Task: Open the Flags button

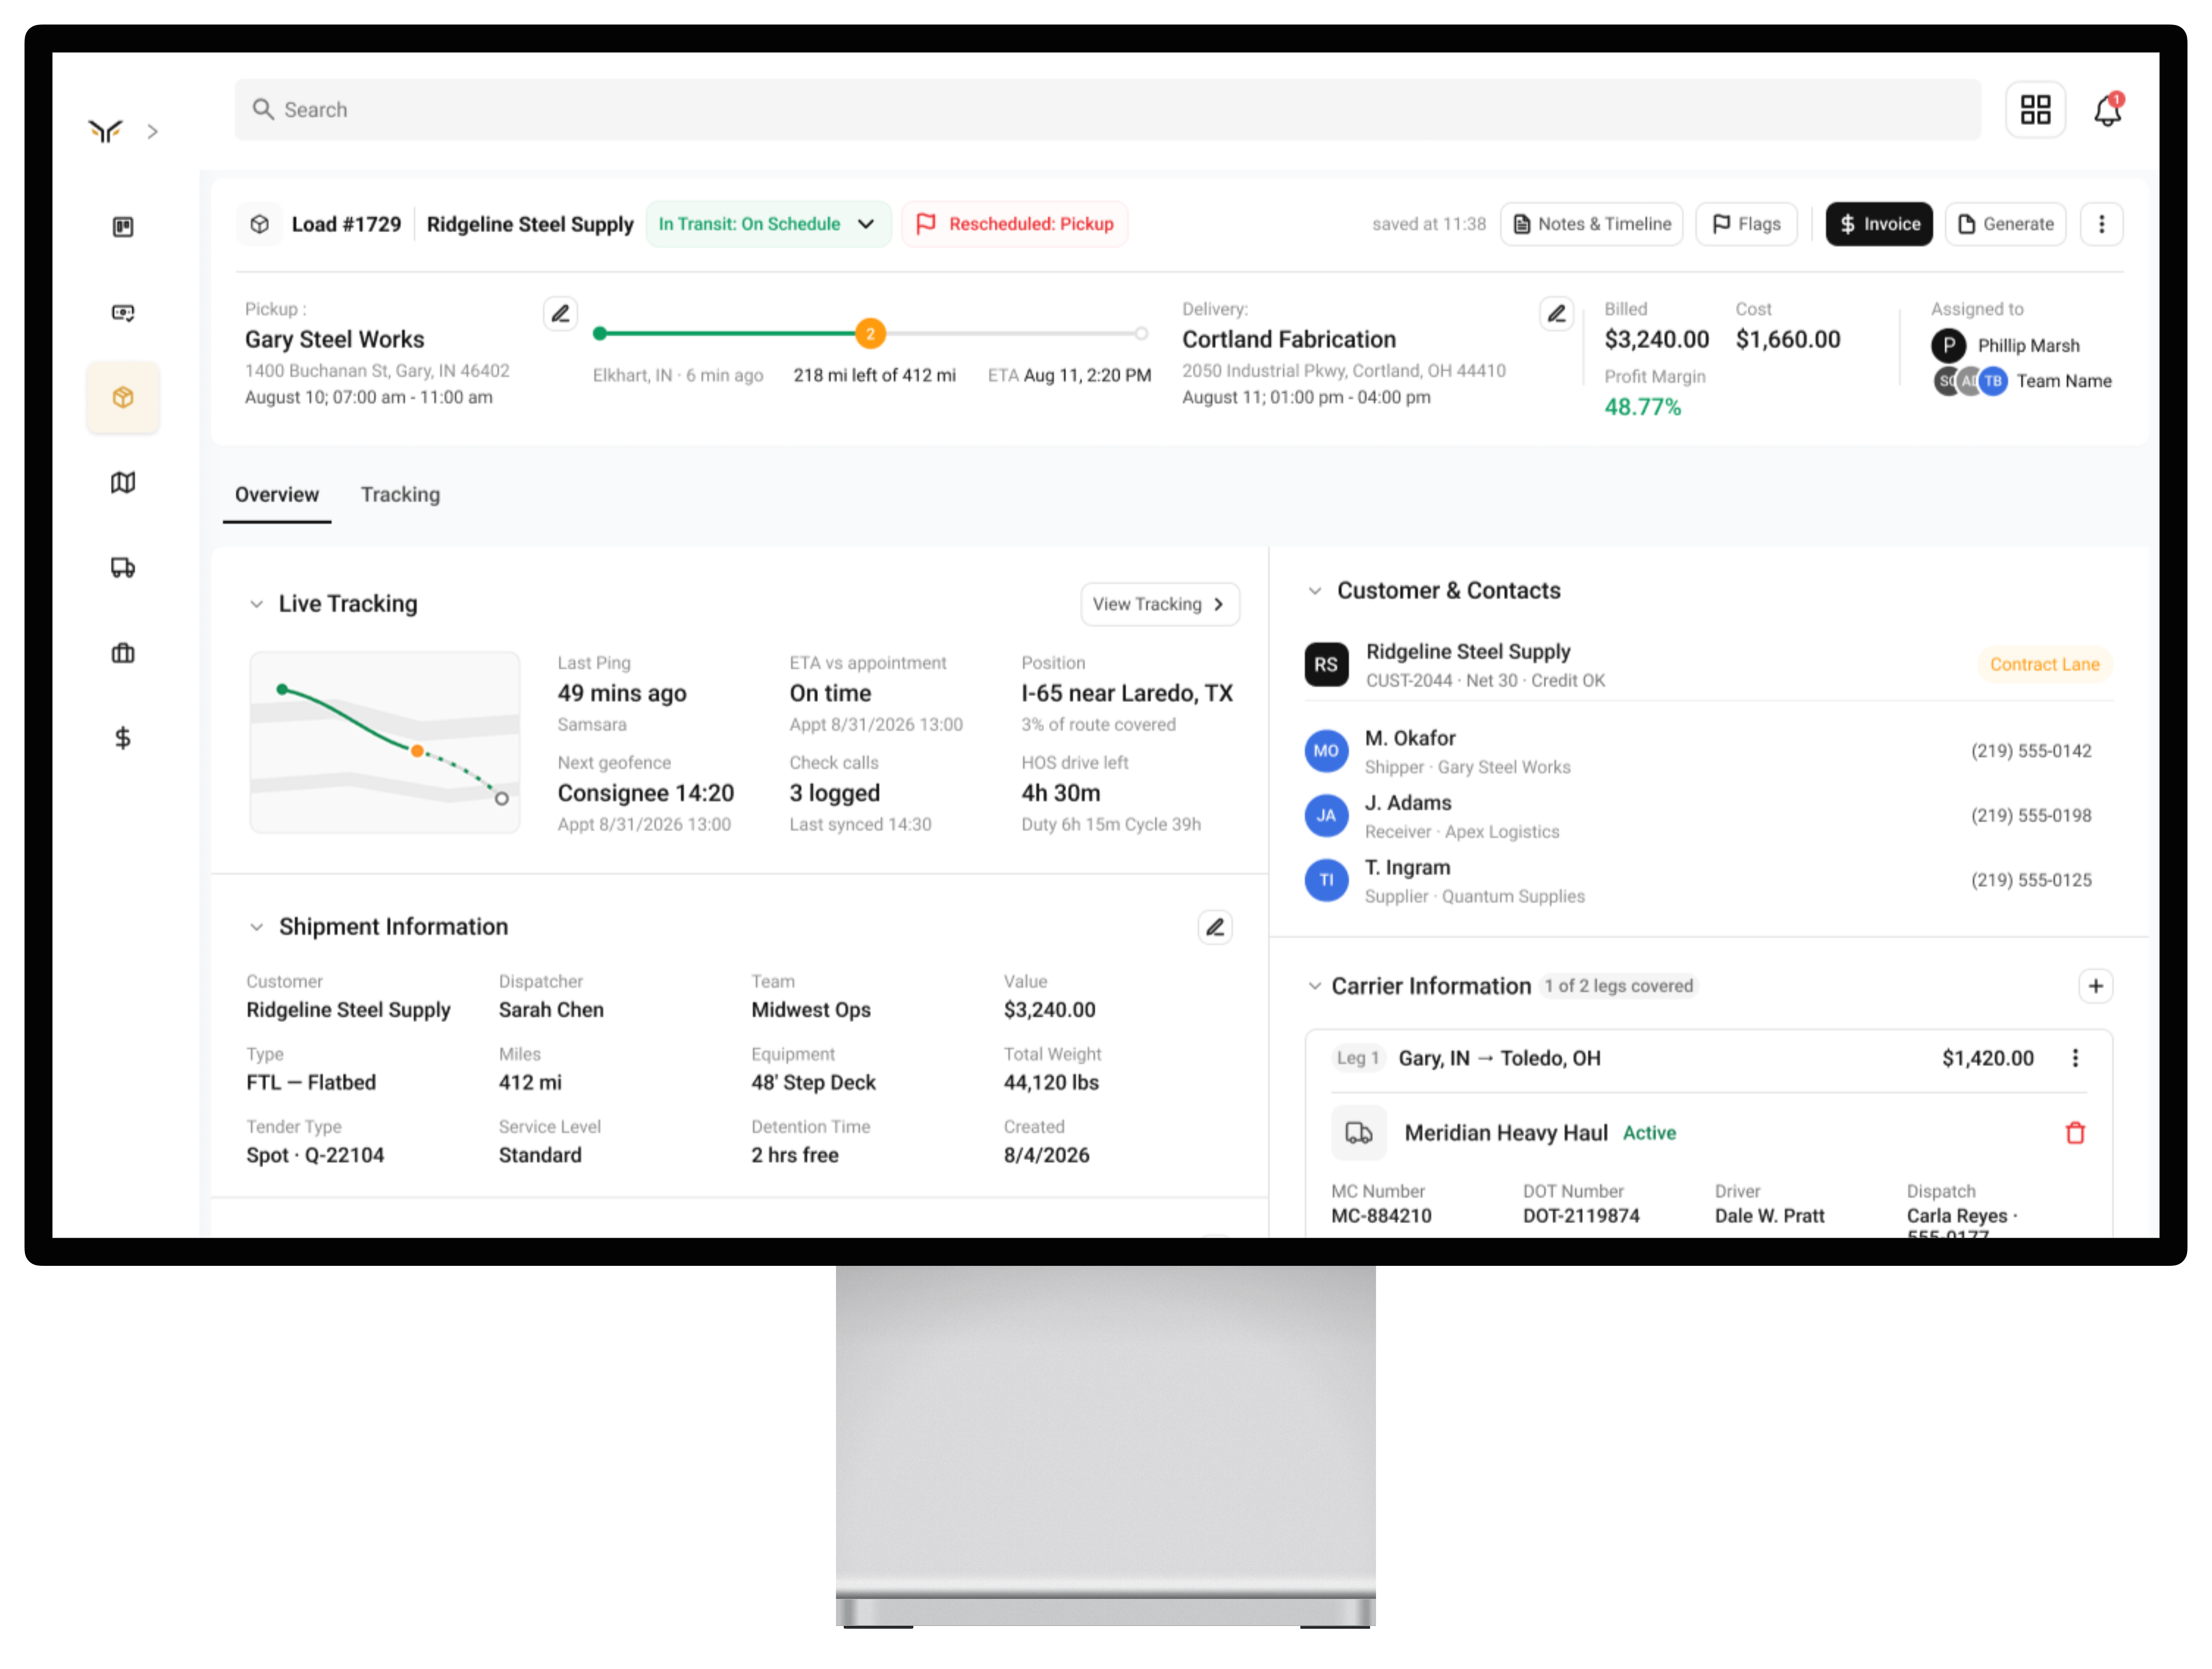Action: point(1746,224)
